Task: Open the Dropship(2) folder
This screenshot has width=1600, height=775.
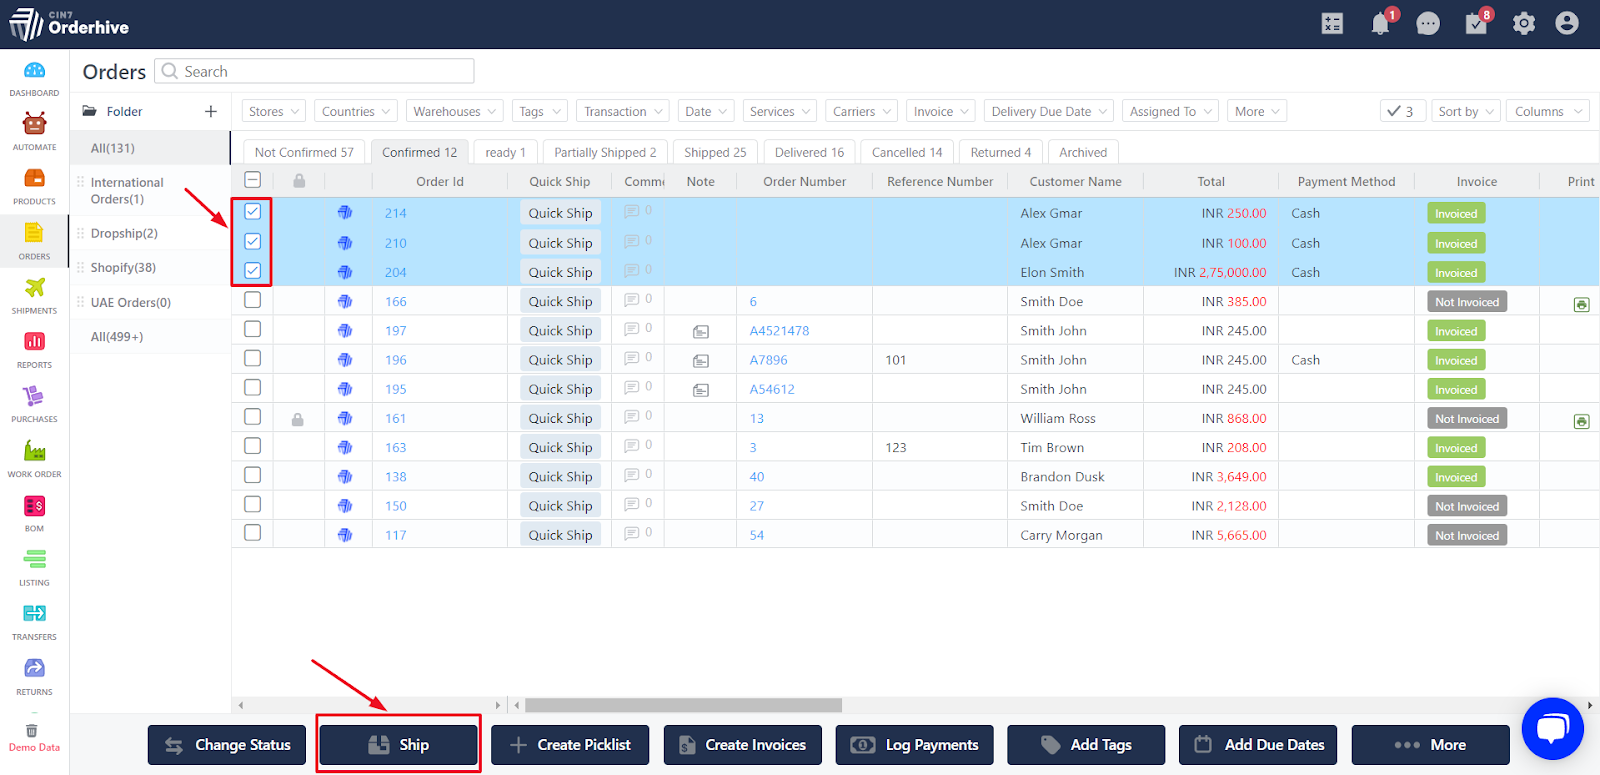Action: [124, 233]
